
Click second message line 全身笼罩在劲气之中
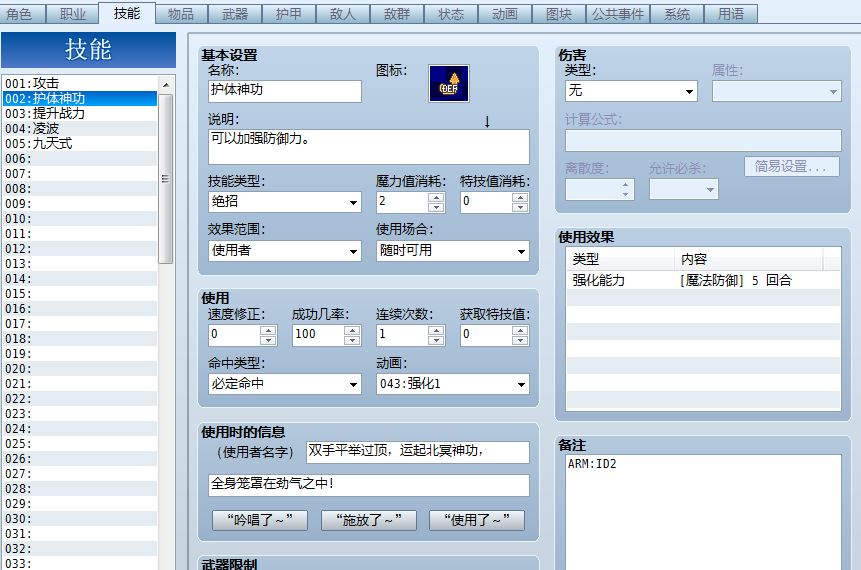[368, 485]
